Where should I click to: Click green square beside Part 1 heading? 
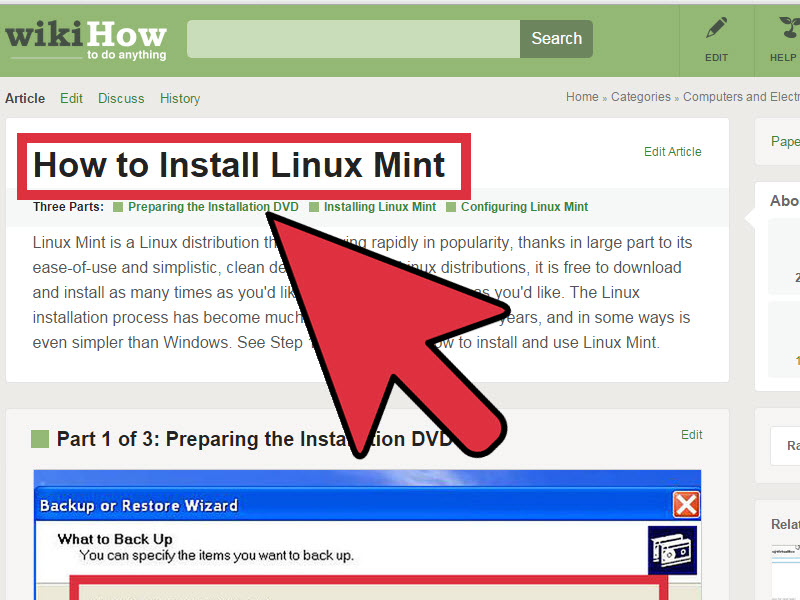point(40,439)
